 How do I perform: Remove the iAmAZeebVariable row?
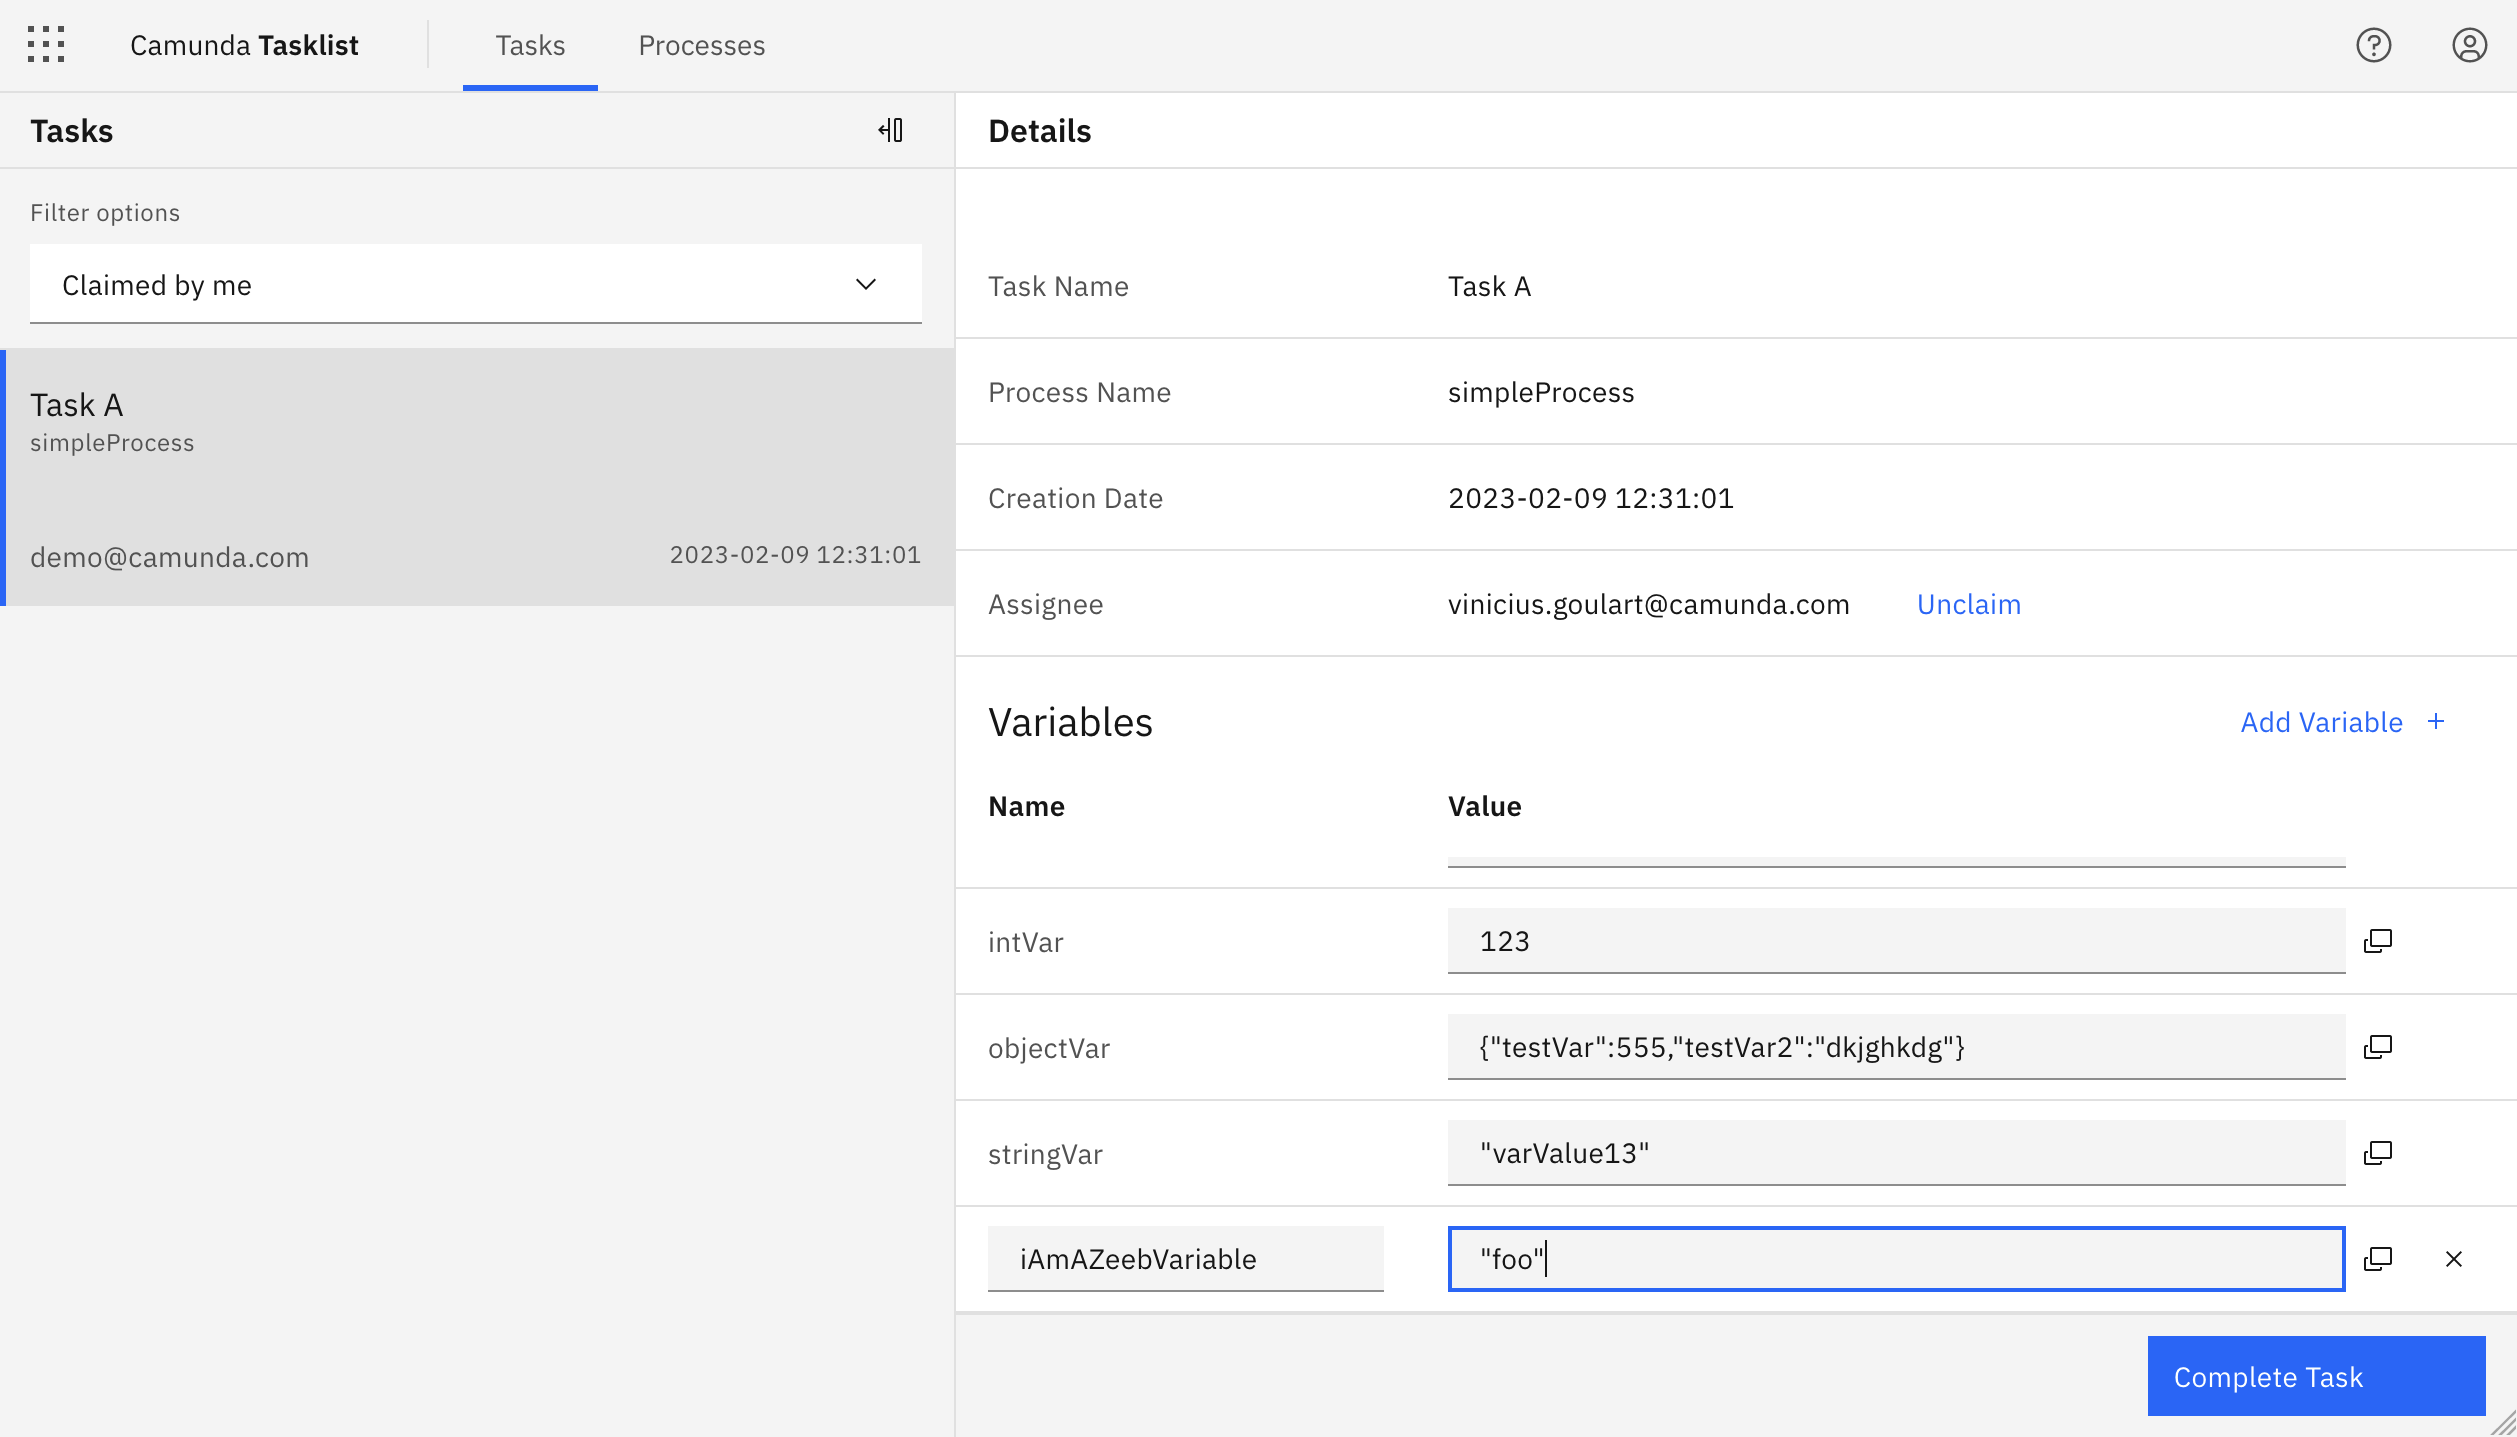[2453, 1259]
